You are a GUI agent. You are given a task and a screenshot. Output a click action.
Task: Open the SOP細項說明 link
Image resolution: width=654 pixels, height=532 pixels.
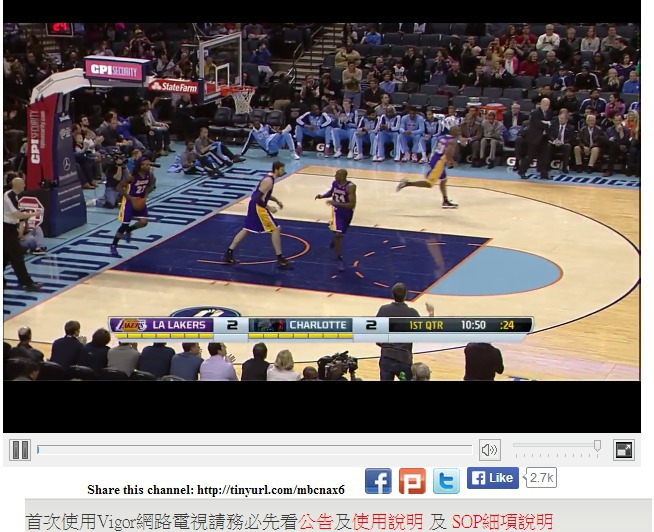502,522
